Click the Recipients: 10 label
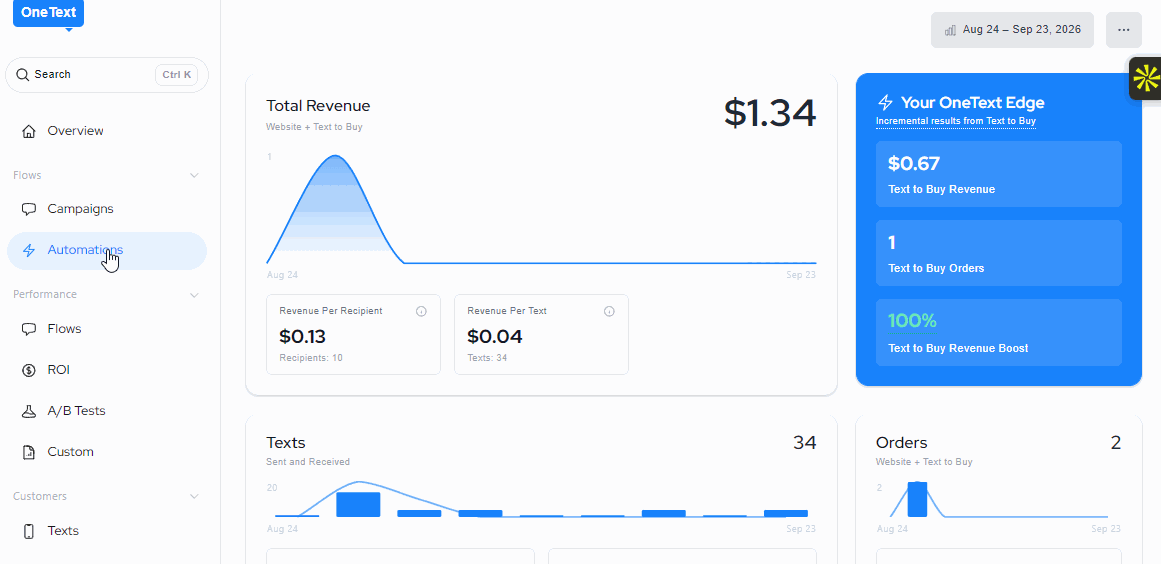The height and width of the screenshot is (564, 1161). 311,358
